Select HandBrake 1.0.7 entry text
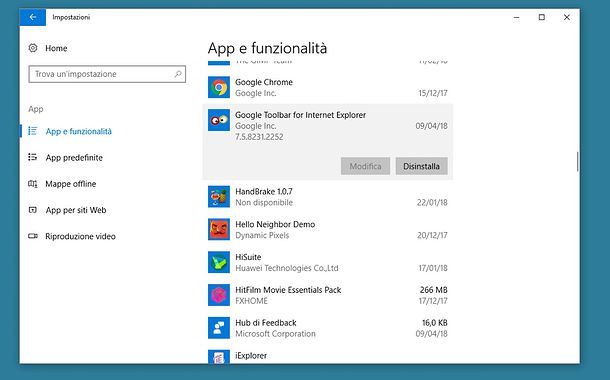The image size is (610, 380). point(264,191)
